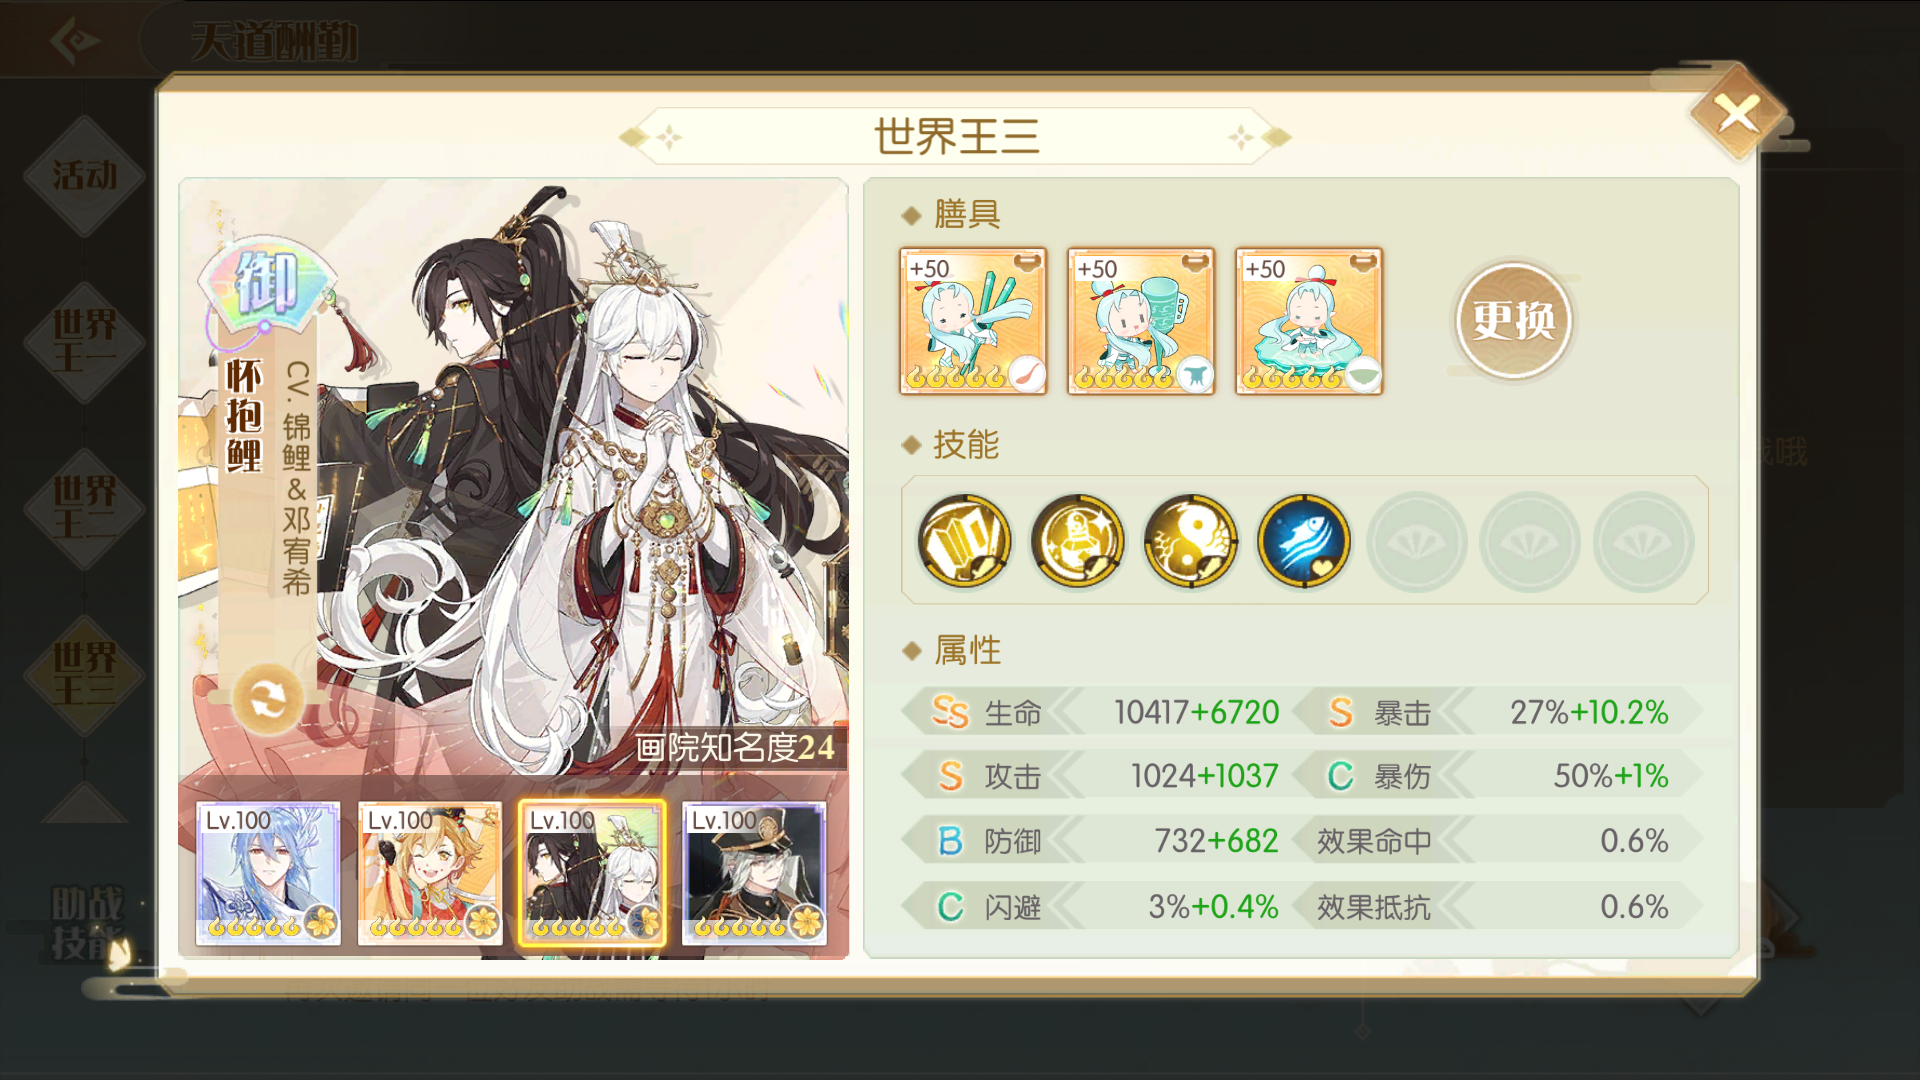
Task: Click the orange swap character art icon
Action: pyautogui.click(x=268, y=699)
